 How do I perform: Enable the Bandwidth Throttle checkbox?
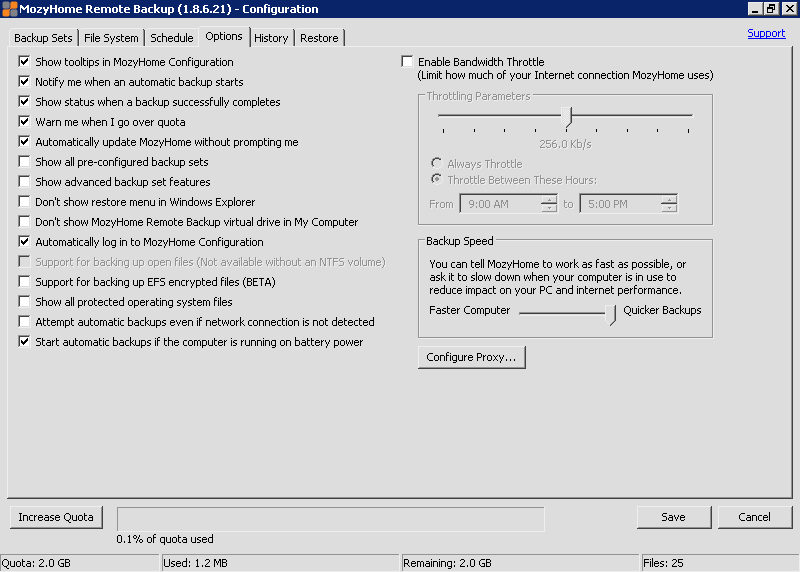point(407,62)
